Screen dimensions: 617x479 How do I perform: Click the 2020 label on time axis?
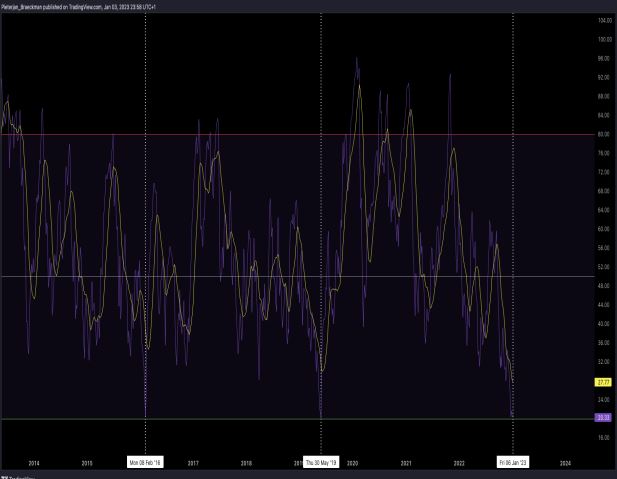pos(352,463)
